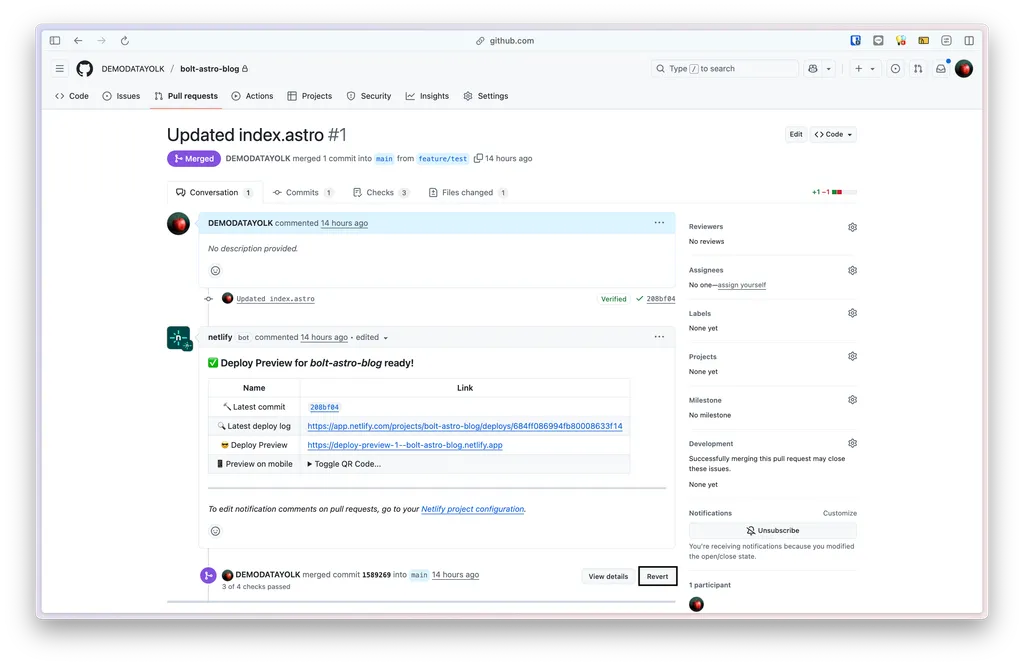The width and height of the screenshot is (1024, 666).
Task: Open the Actions tab
Action: pyautogui.click(x=253, y=96)
